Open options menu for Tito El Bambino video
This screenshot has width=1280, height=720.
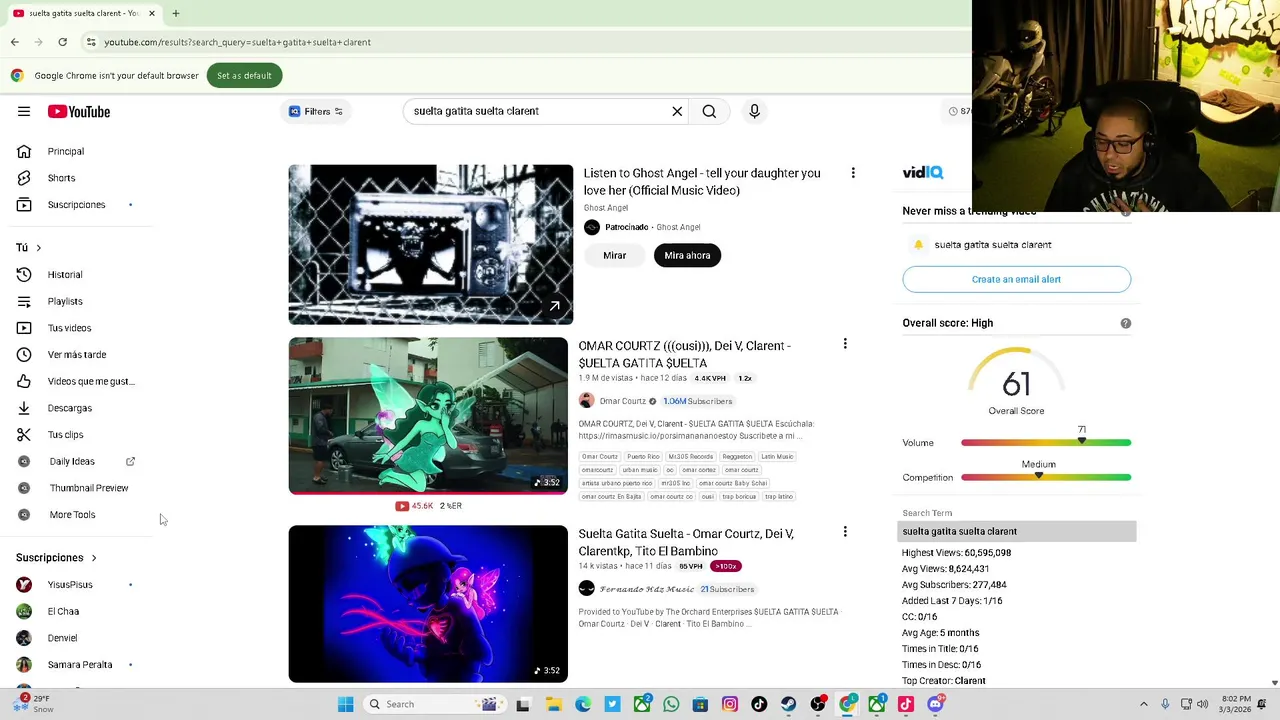click(x=845, y=532)
